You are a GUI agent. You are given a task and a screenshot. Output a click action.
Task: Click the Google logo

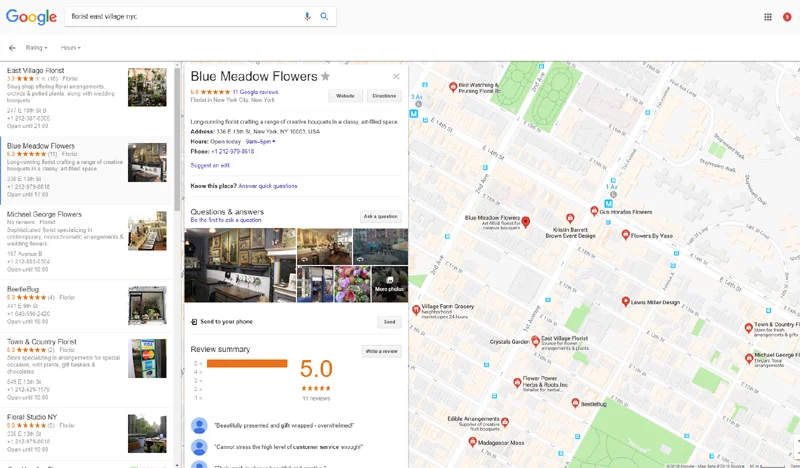tap(31, 16)
